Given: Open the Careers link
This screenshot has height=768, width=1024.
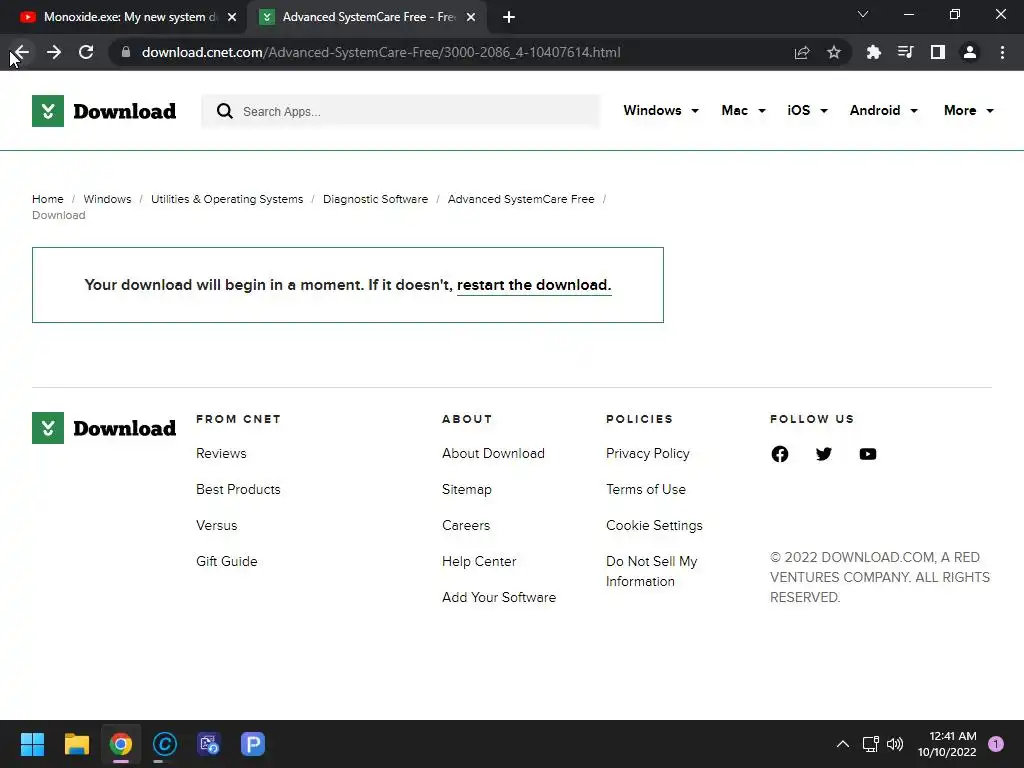Looking at the screenshot, I should [x=466, y=525].
